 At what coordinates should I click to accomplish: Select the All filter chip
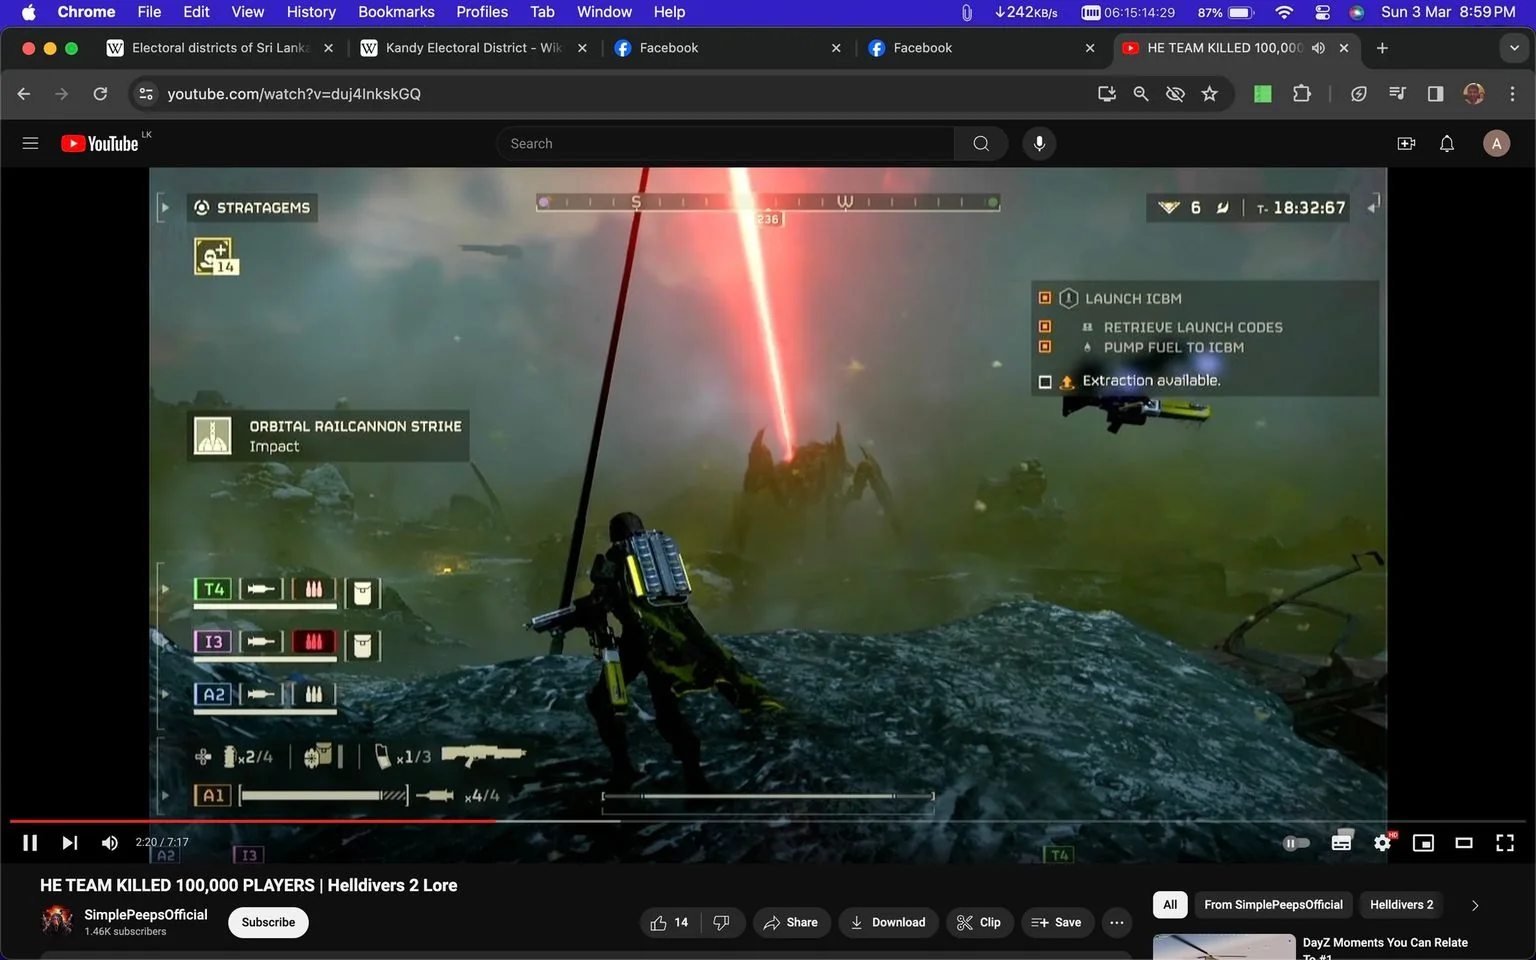1170,905
